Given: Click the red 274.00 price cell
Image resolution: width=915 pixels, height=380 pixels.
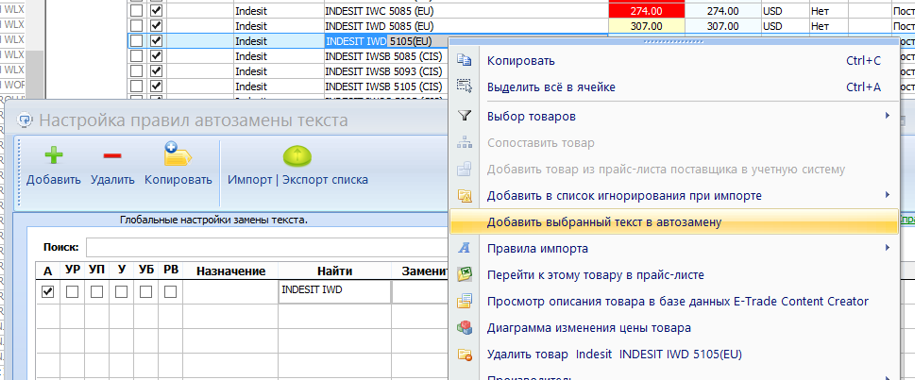Looking at the screenshot, I should click(647, 11).
